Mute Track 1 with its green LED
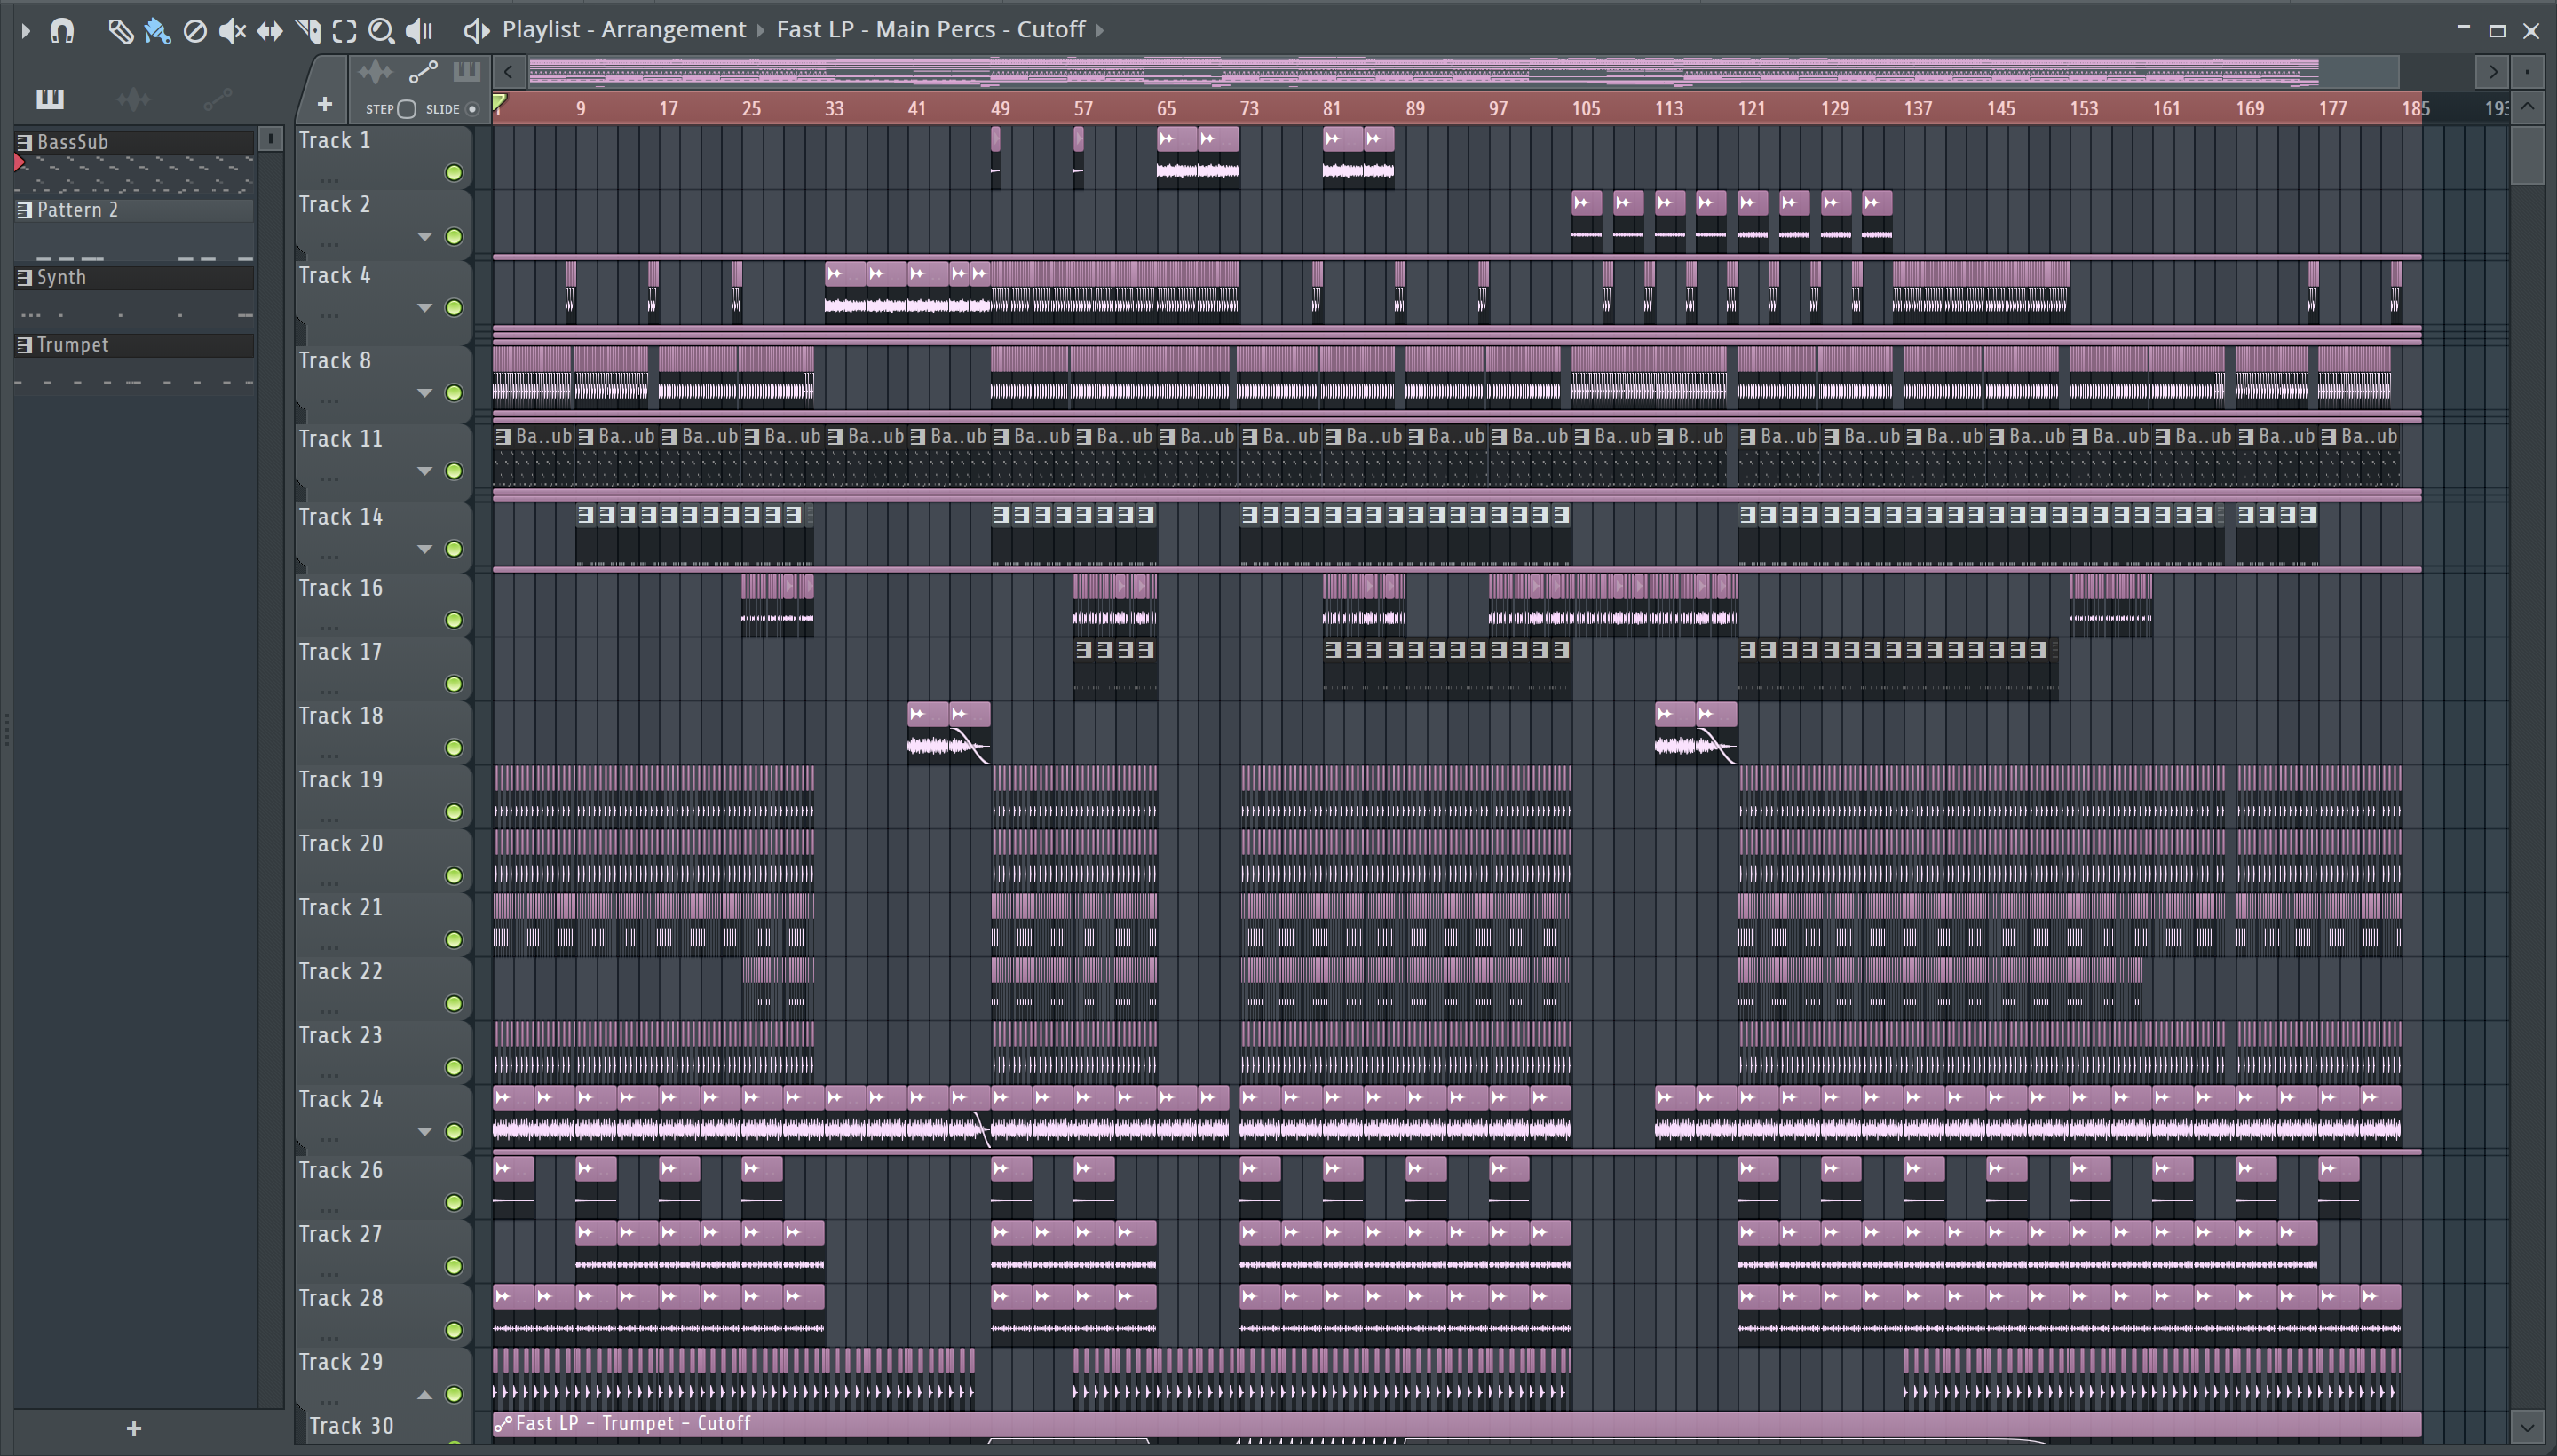The image size is (2557, 1456). click(454, 173)
